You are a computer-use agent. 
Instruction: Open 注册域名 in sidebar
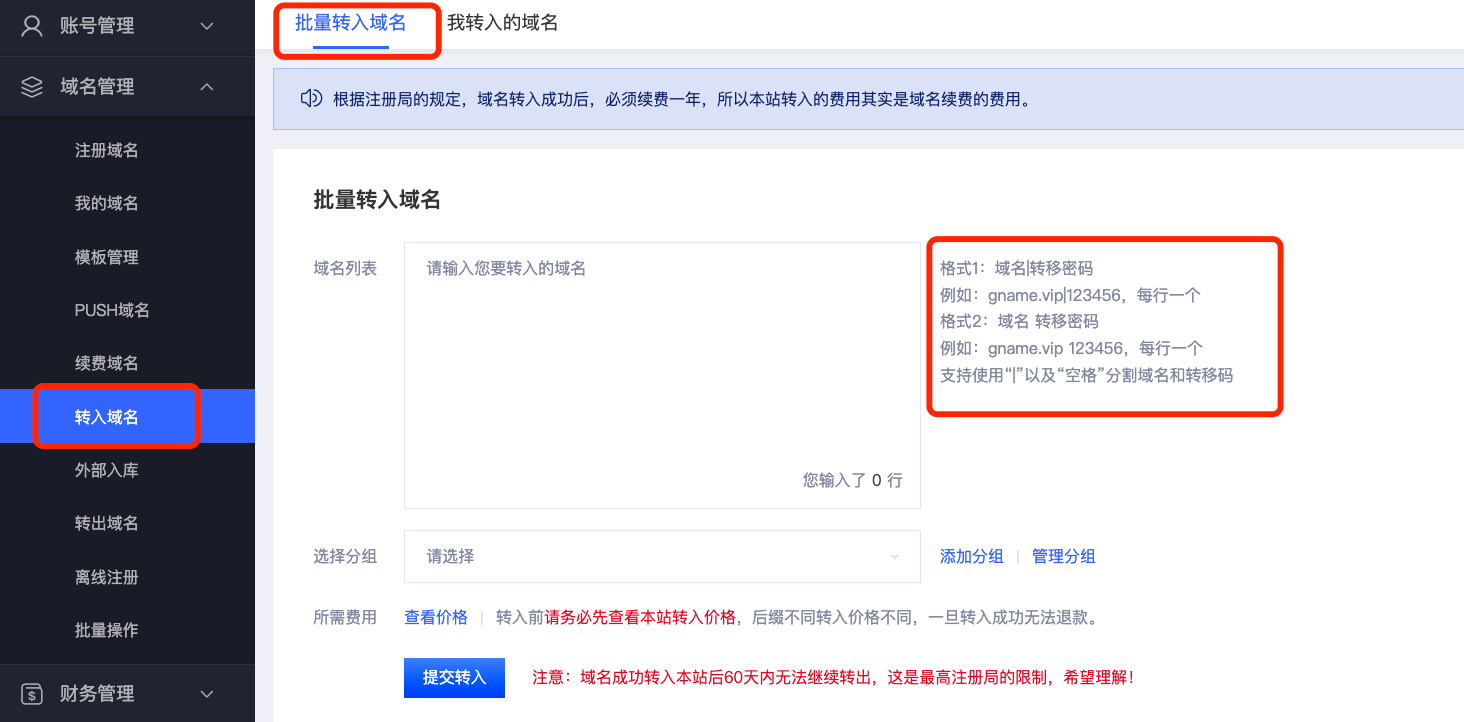[x=107, y=150]
